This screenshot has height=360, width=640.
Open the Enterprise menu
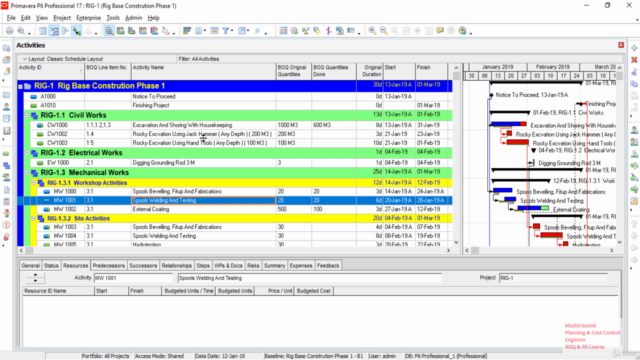click(x=89, y=18)
